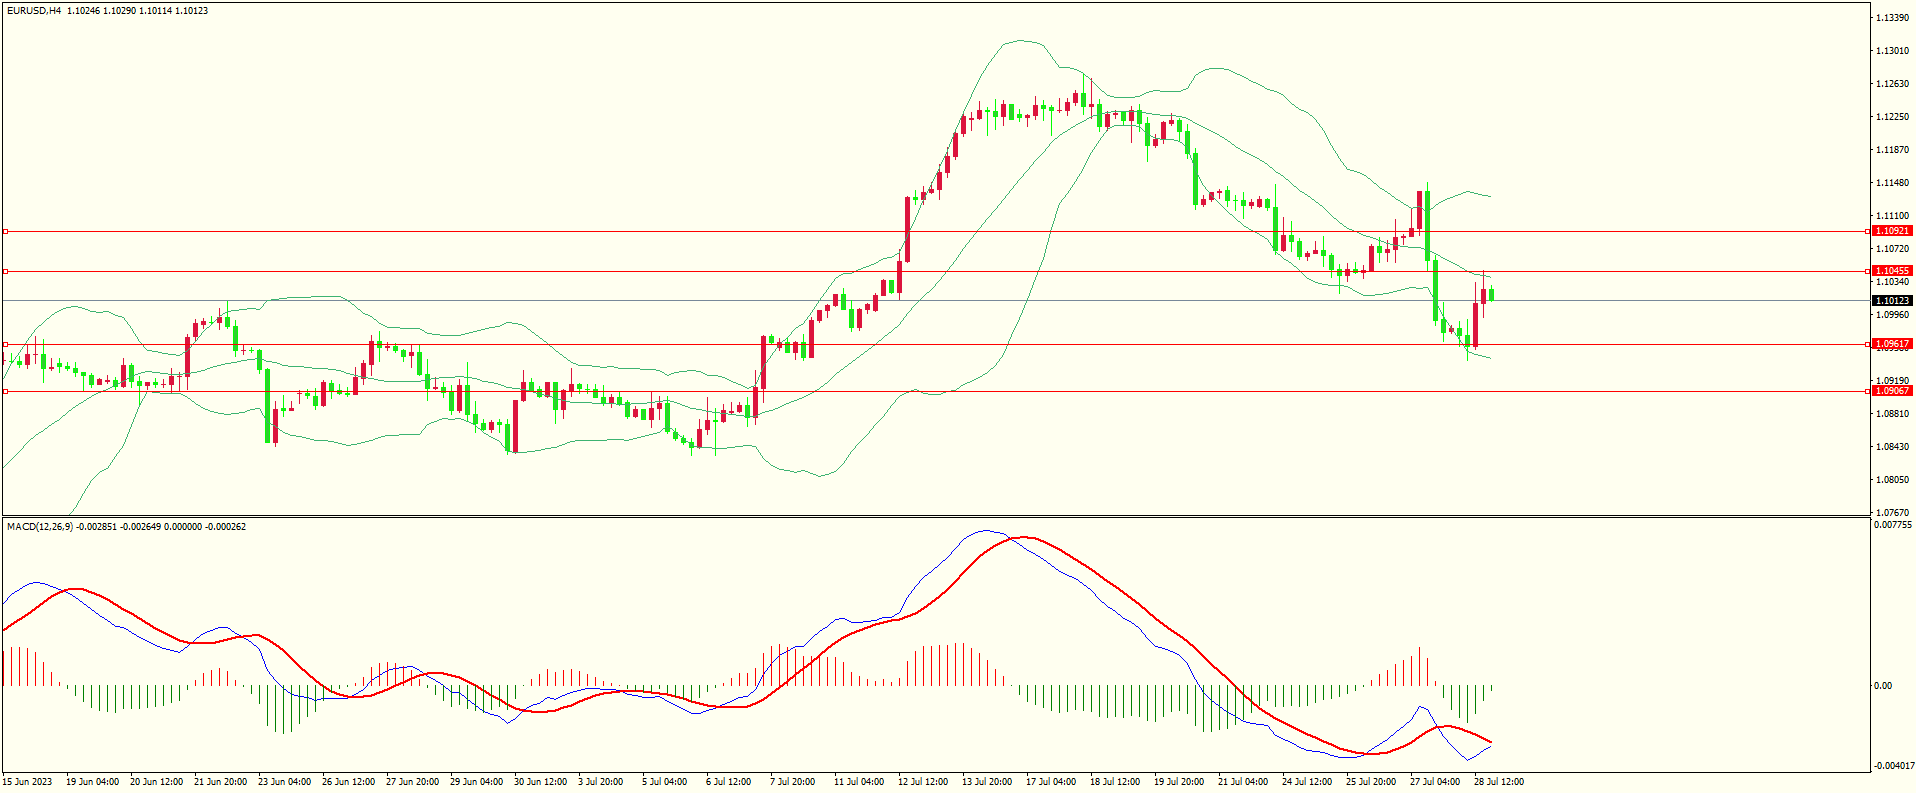Select the 1.09067 red price tag

click(1891, 391)
